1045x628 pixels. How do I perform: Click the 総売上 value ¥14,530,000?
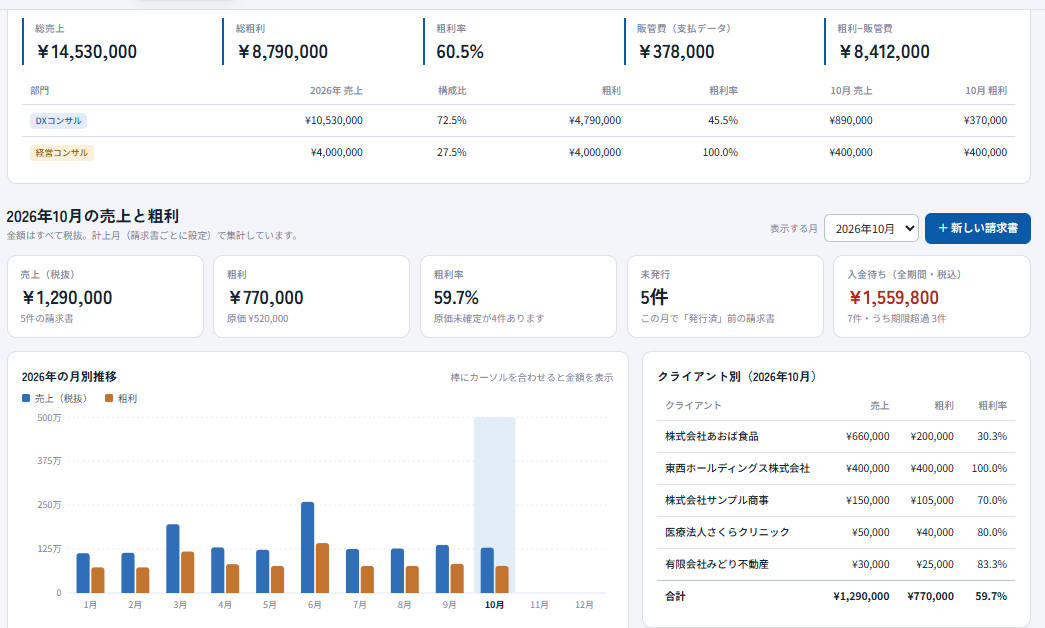[87, 52]
